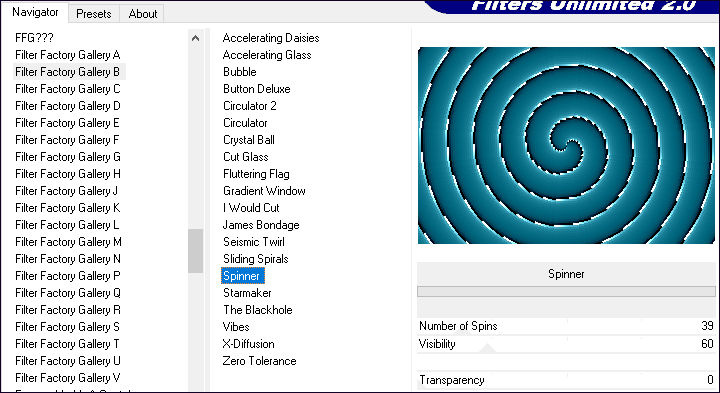Select Filter Factory Gallery A

click(x=68, y=55)
